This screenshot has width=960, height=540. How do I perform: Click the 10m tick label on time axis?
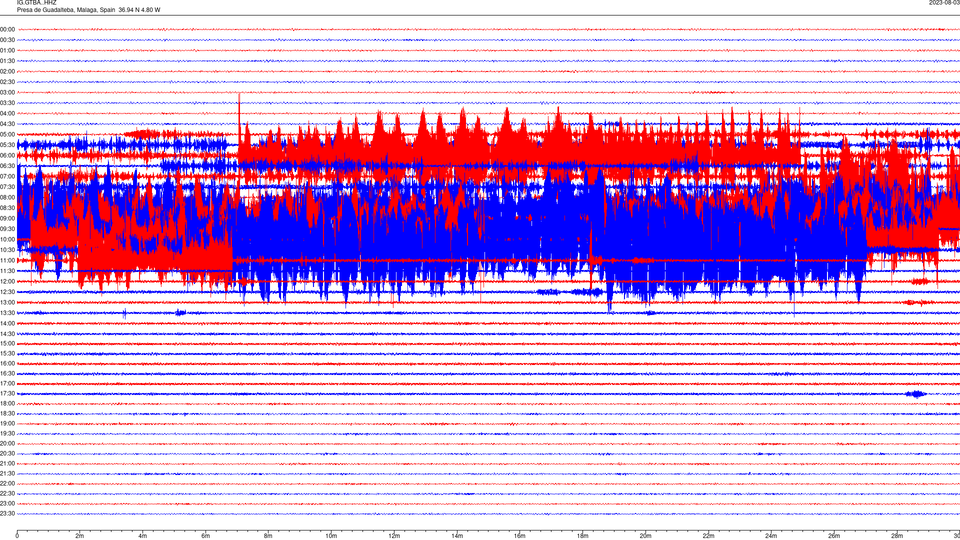(x=331, y=536)
